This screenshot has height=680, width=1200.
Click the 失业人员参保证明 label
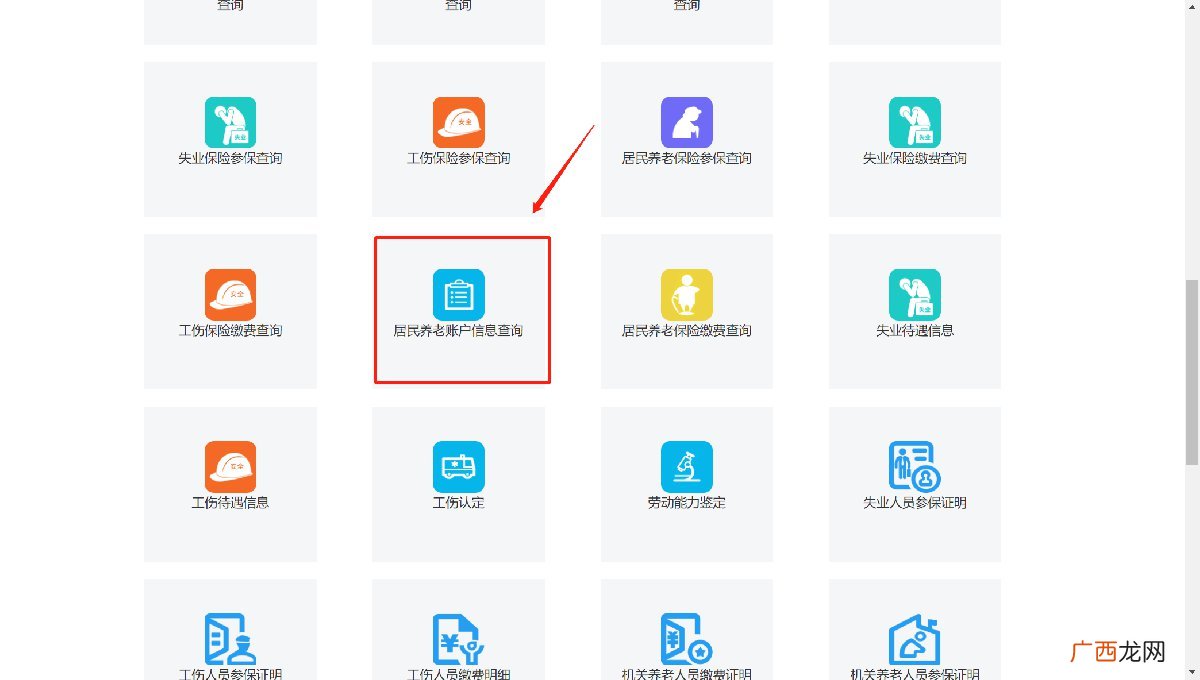[x=915, y=502]
